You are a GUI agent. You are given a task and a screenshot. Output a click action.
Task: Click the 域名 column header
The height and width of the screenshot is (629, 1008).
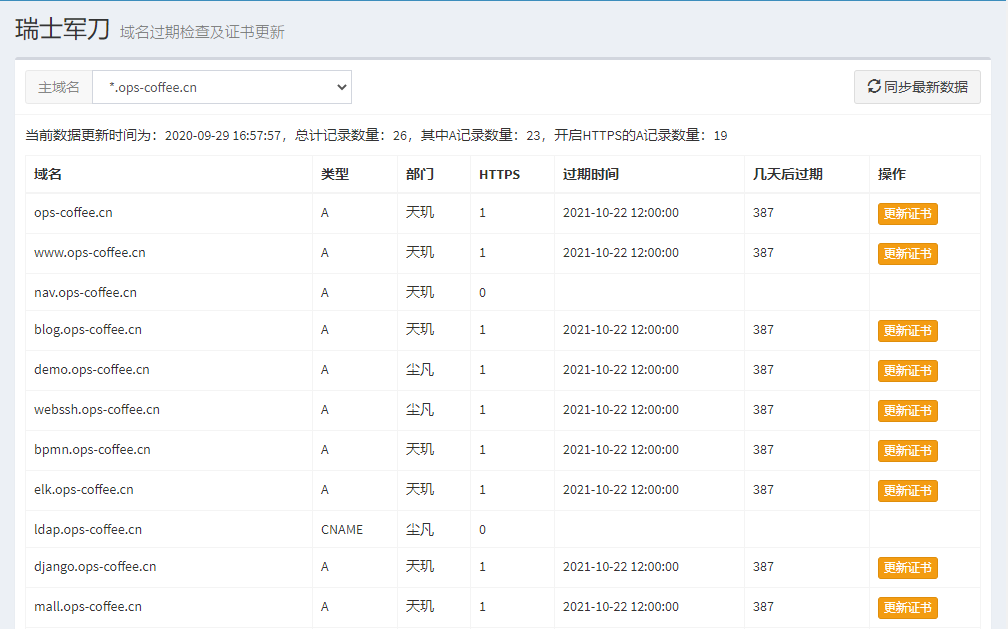coord(48,174)
